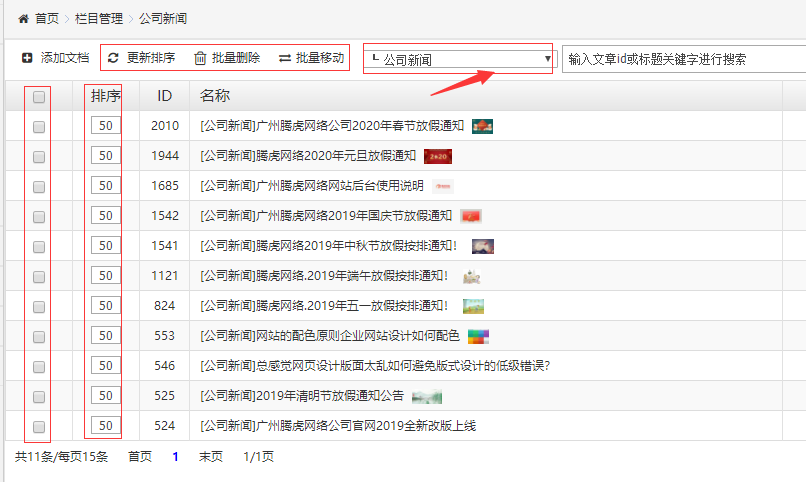
Task: Check the box for article ID 2010
Action: (x=39, y=127)
